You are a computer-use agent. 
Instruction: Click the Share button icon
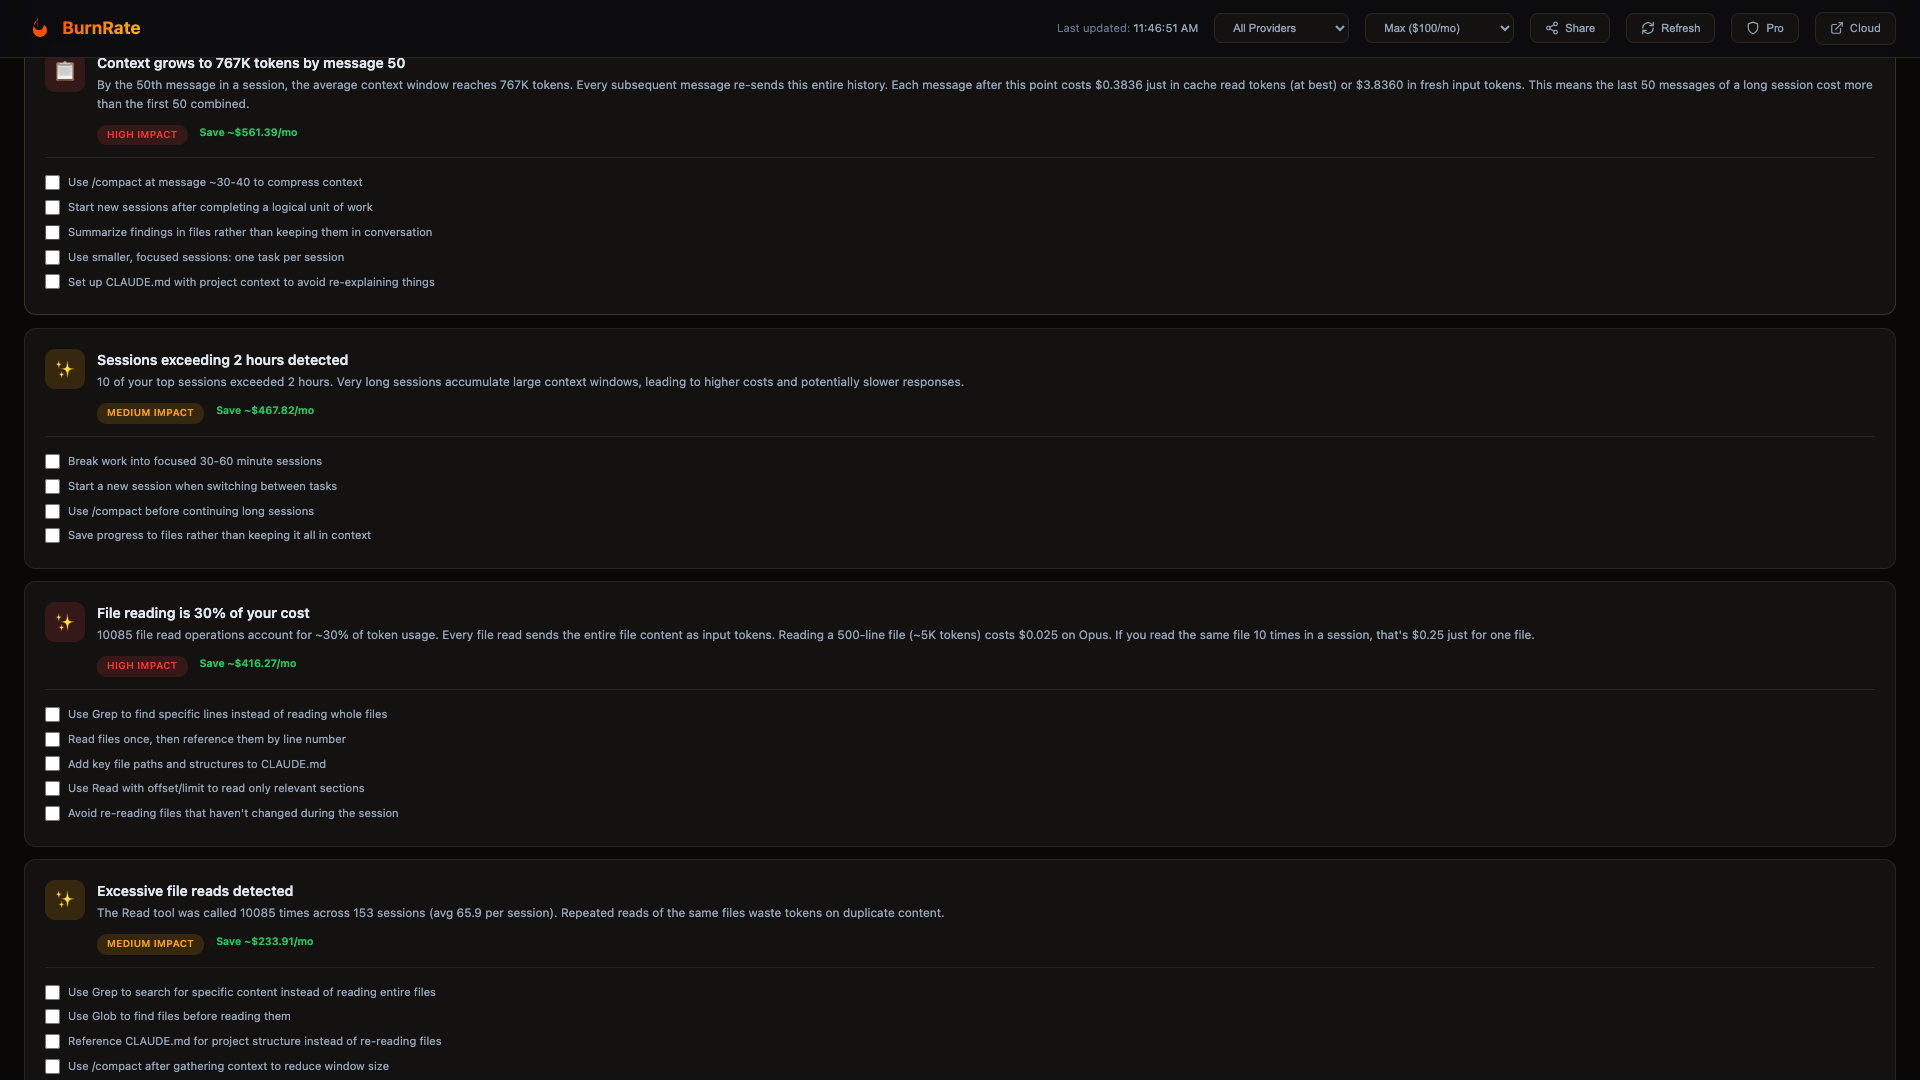pos(1552,28)
